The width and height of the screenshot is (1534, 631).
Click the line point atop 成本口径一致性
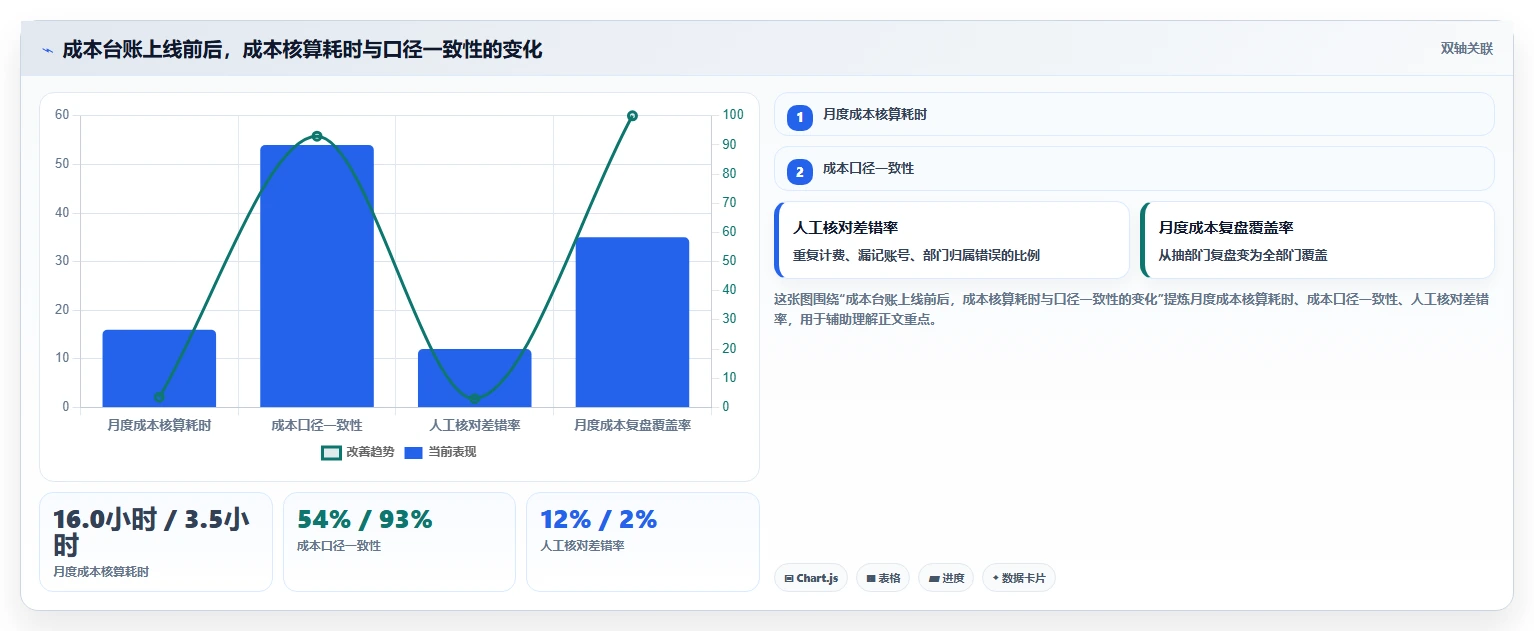coord(317,136)
